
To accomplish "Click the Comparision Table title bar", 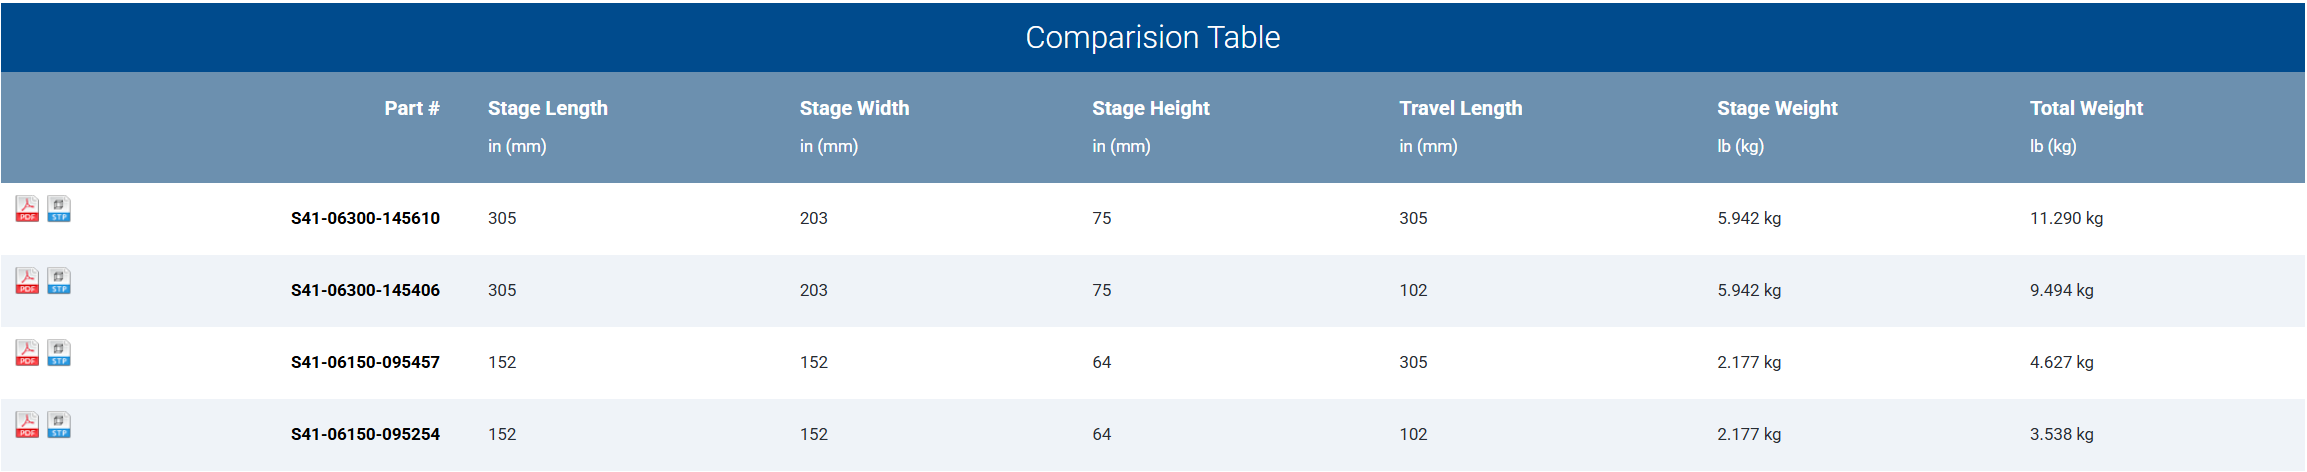I will point(1152,37).
